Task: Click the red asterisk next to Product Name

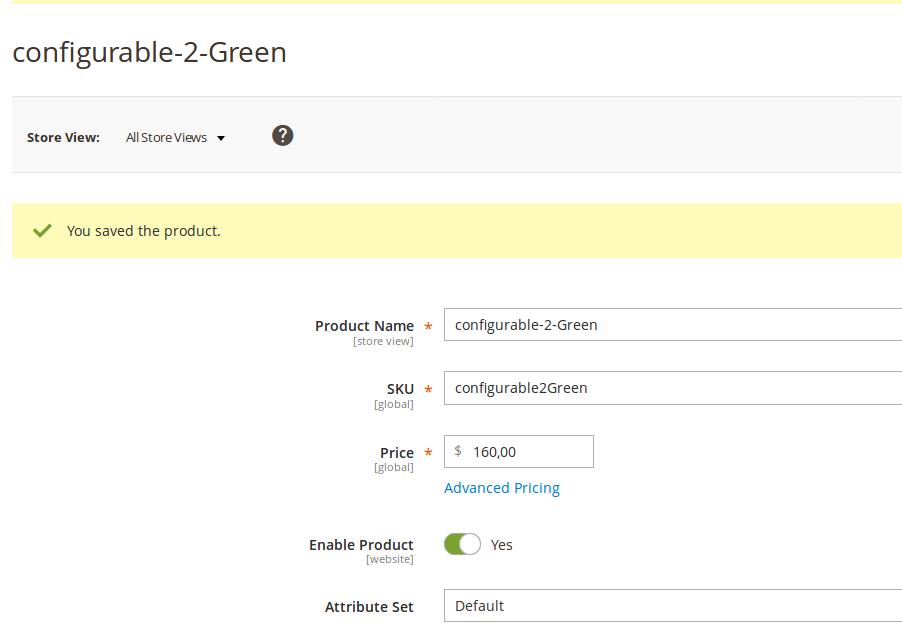Action: (429, 327)
